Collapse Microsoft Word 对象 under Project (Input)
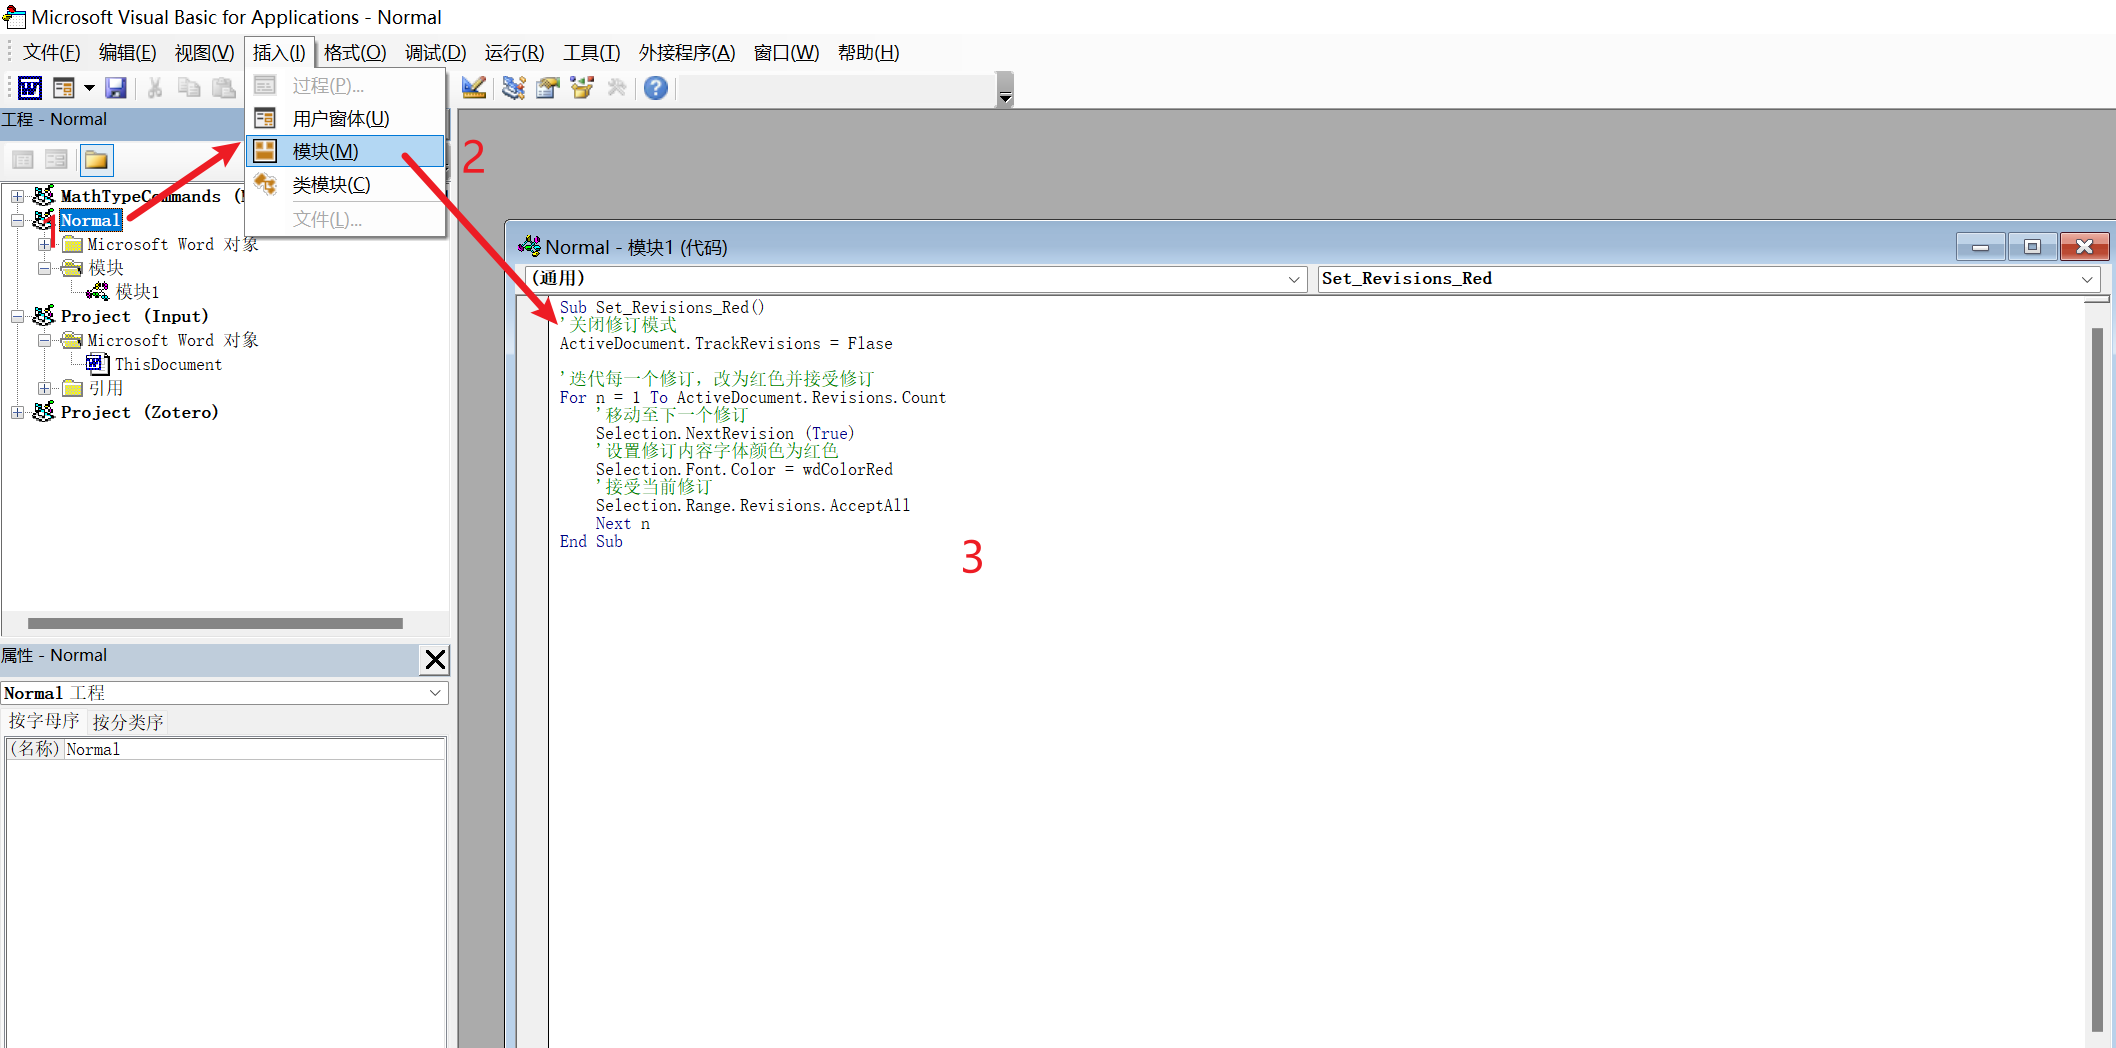The height and width of the screenshot is (1048, 2116). point(44,340)
